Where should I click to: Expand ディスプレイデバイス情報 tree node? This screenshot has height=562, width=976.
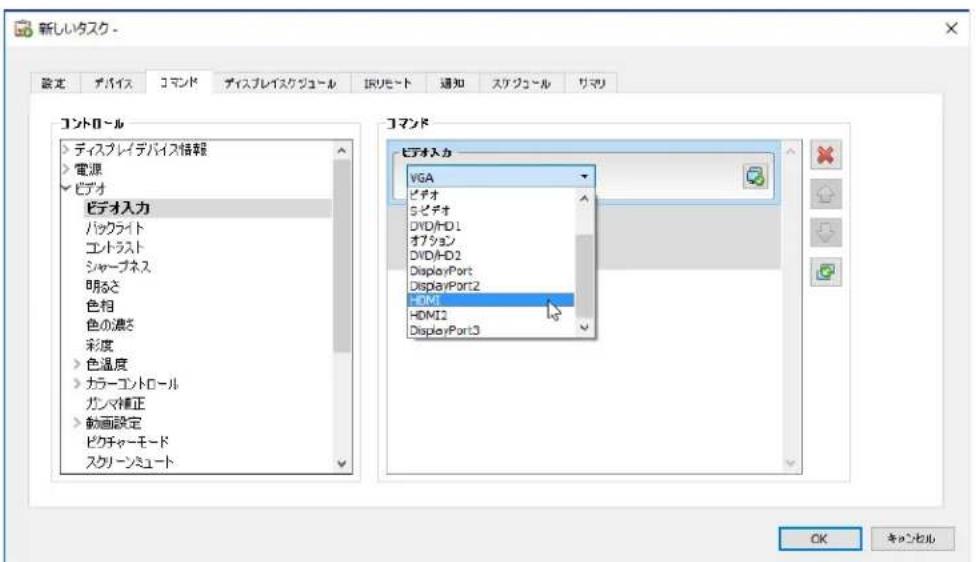tap(66, 149)
